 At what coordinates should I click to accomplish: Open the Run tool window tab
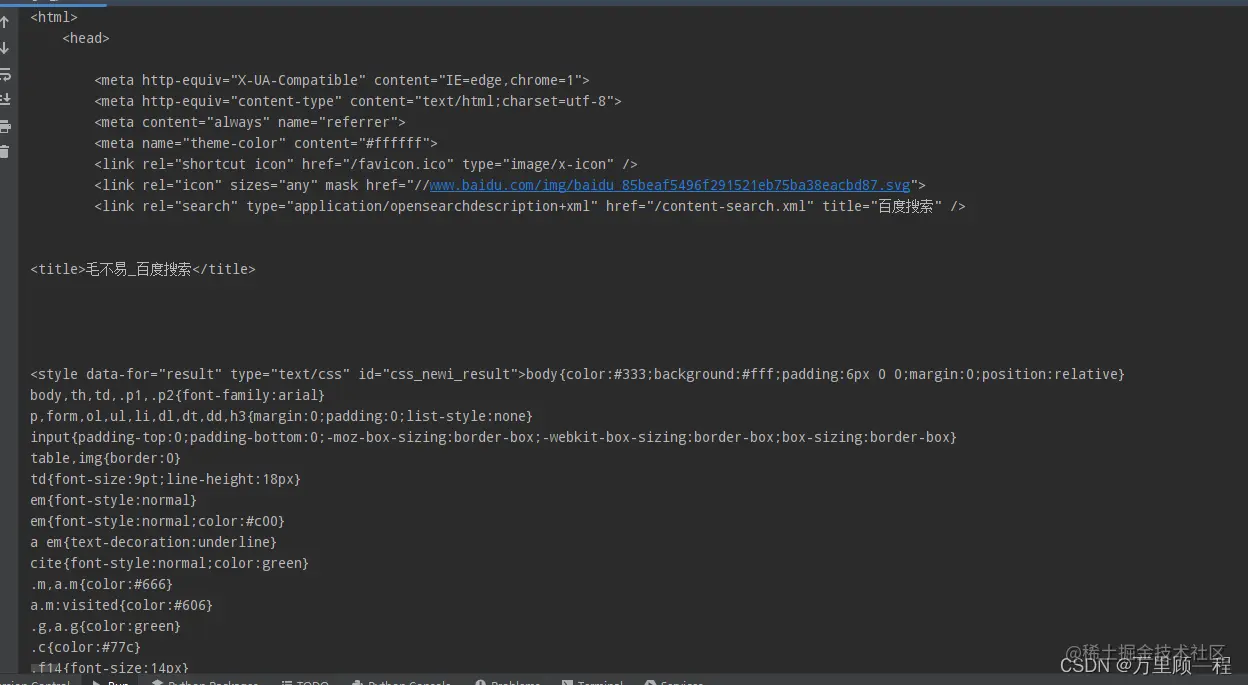click(x=110, y=682)
